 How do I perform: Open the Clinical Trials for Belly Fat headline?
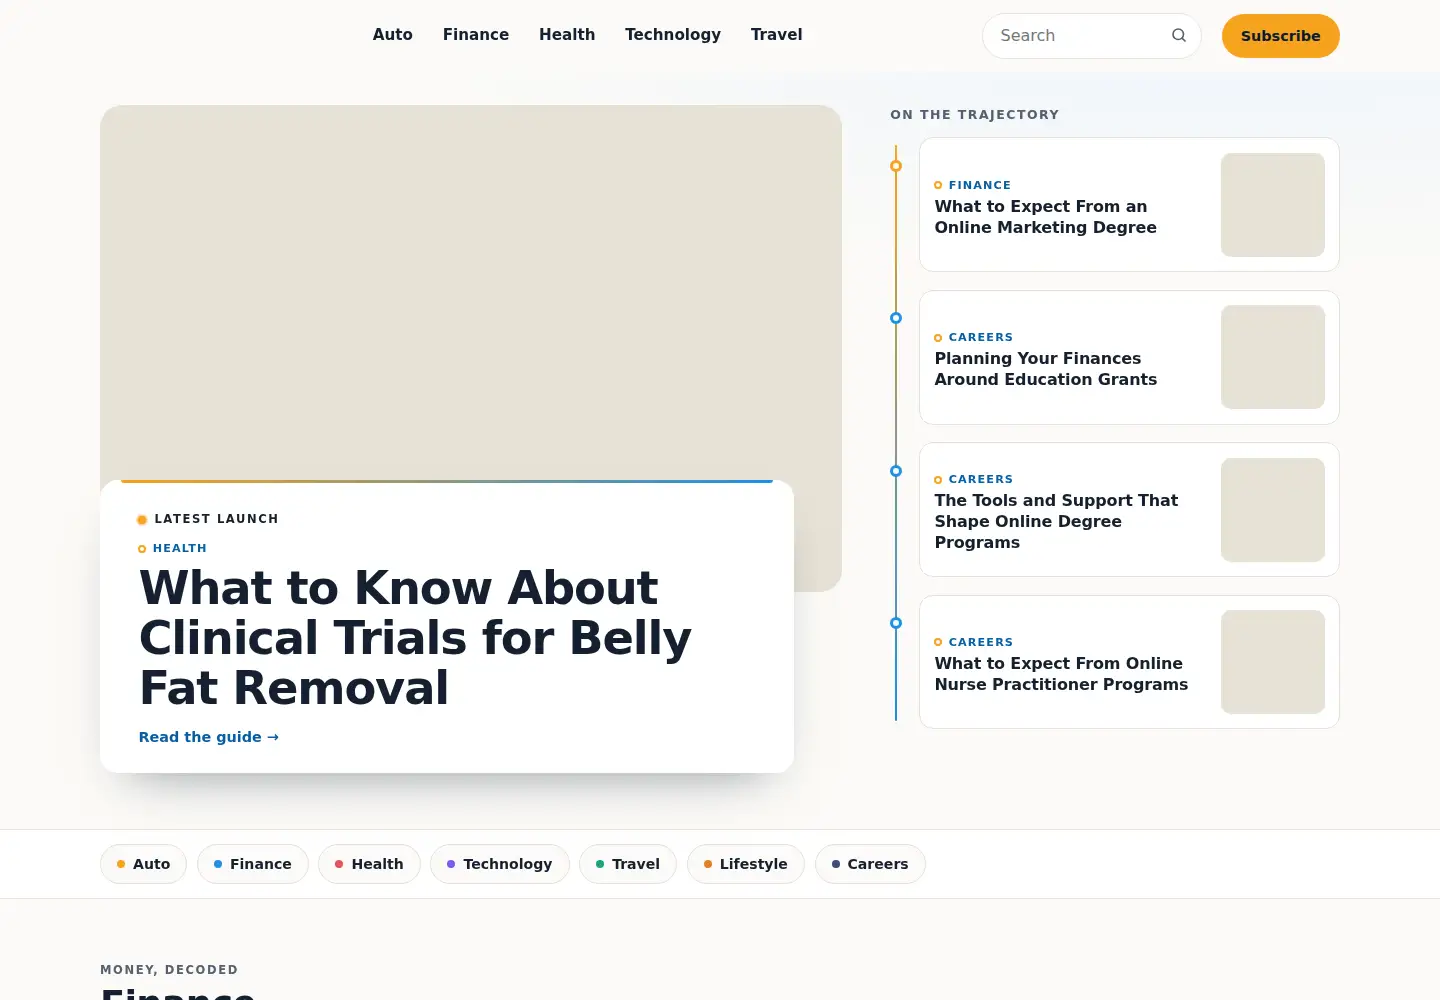[x=415, y=637]
